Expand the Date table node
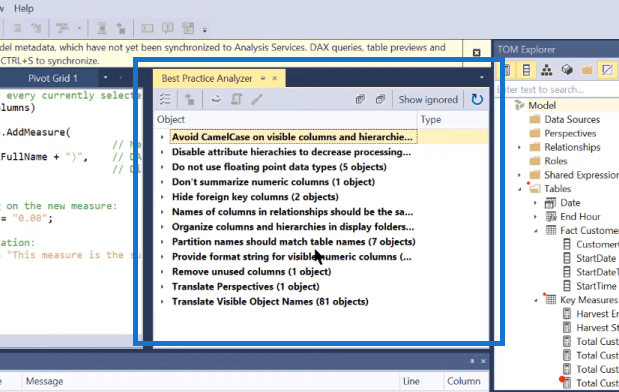The image size is (619, 392). point(535,203)
